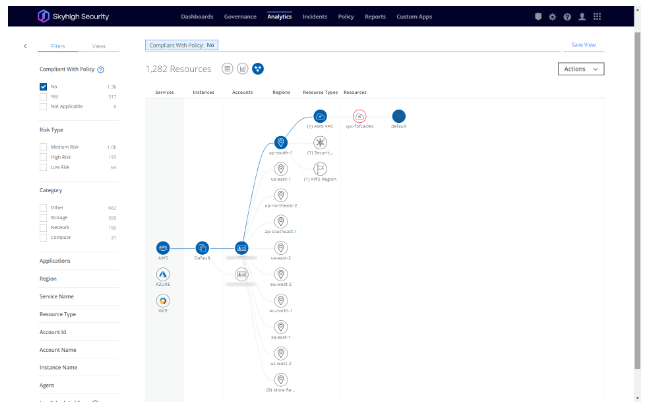Open the Incidents menu

tap(314, 17)
